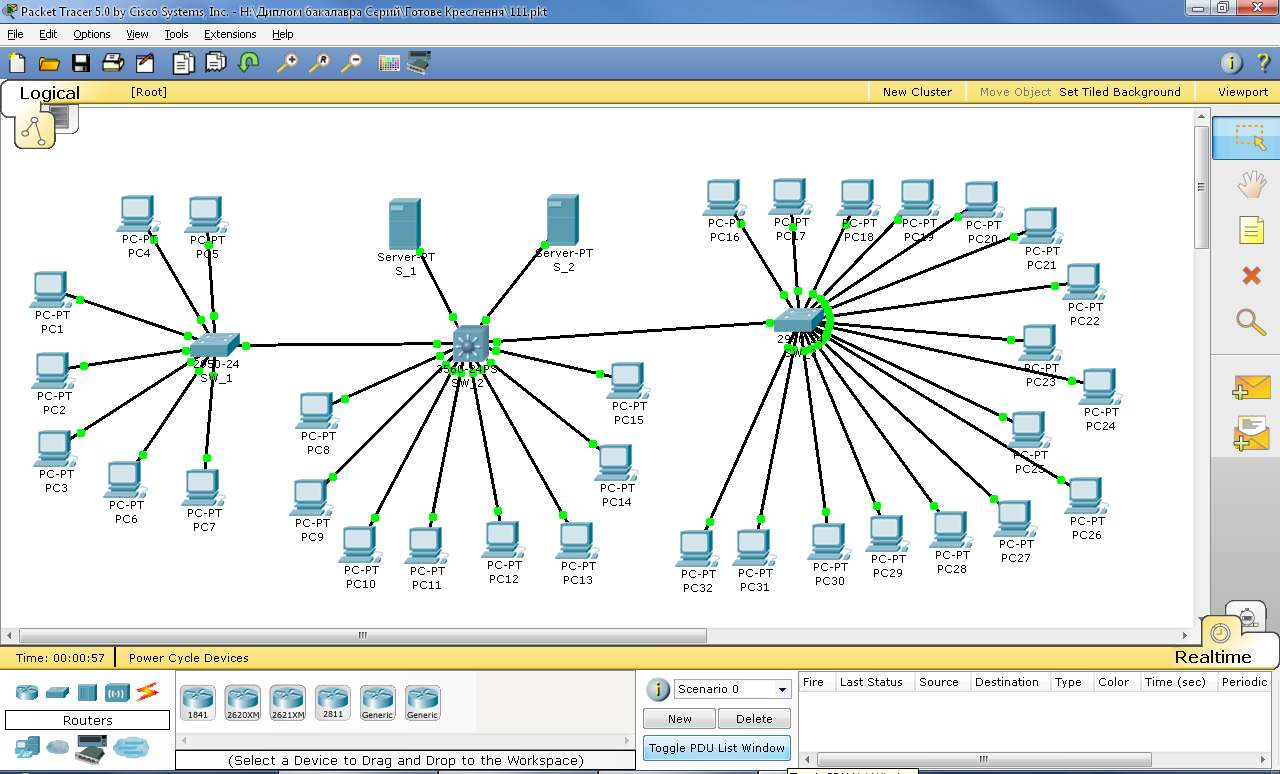Pick the 2621XM router model
The height and width of the screenshot is (774, 1280).
click(x=287, y=702)
